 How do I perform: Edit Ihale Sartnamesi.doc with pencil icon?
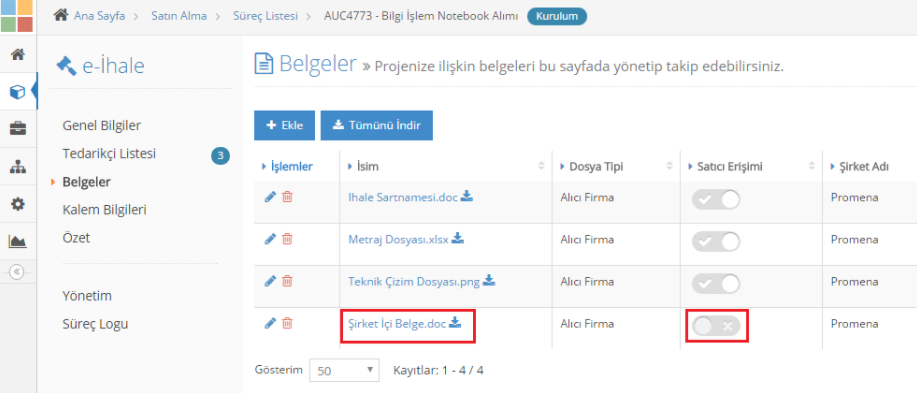point(270,197)
